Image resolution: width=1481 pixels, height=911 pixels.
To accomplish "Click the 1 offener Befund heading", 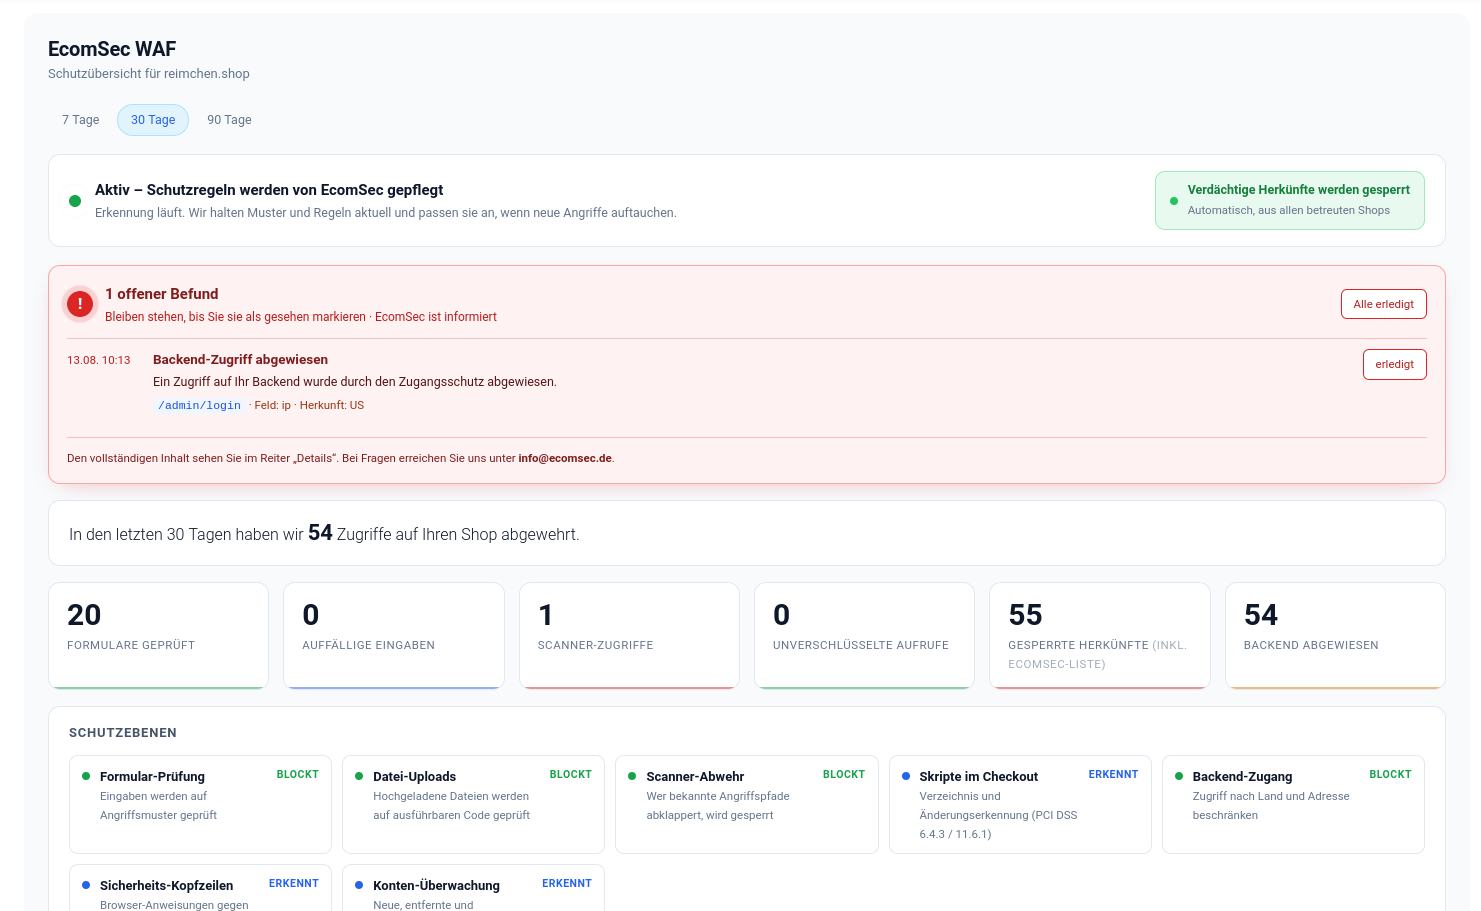I will coord(162,294).
